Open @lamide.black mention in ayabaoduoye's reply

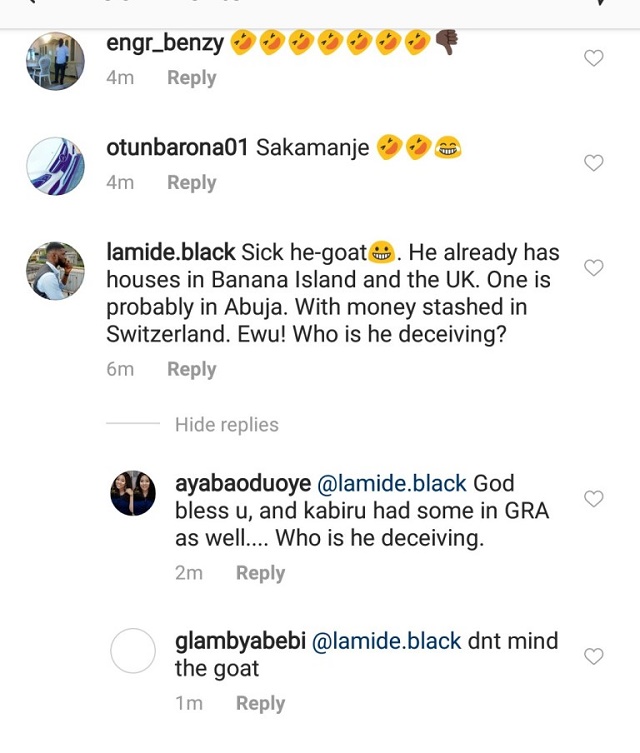[392, 484]
